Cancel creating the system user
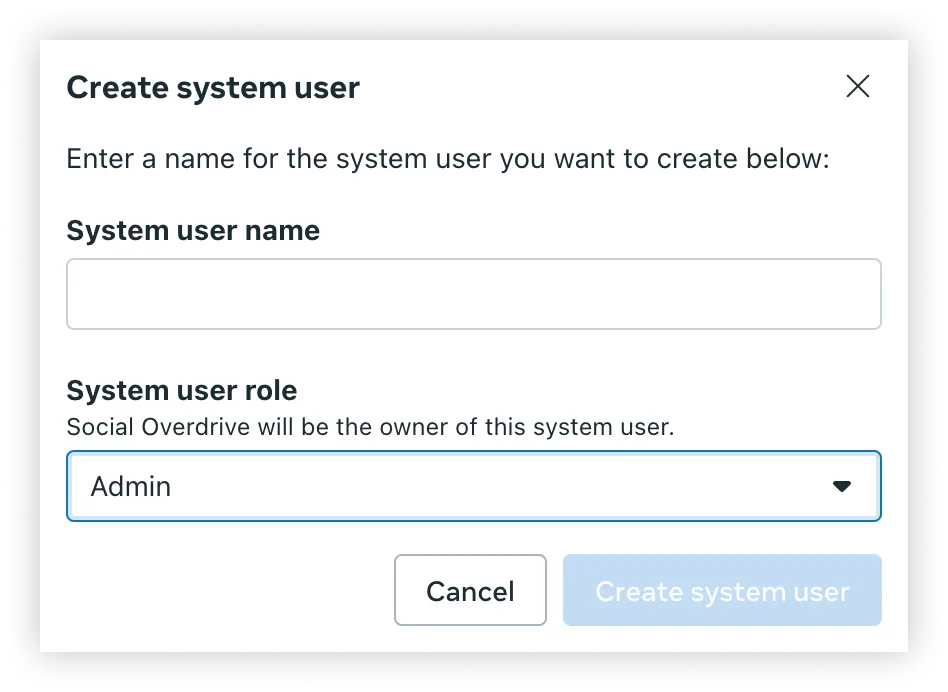Screen dimensions: 948x692 tap(470, 590)
